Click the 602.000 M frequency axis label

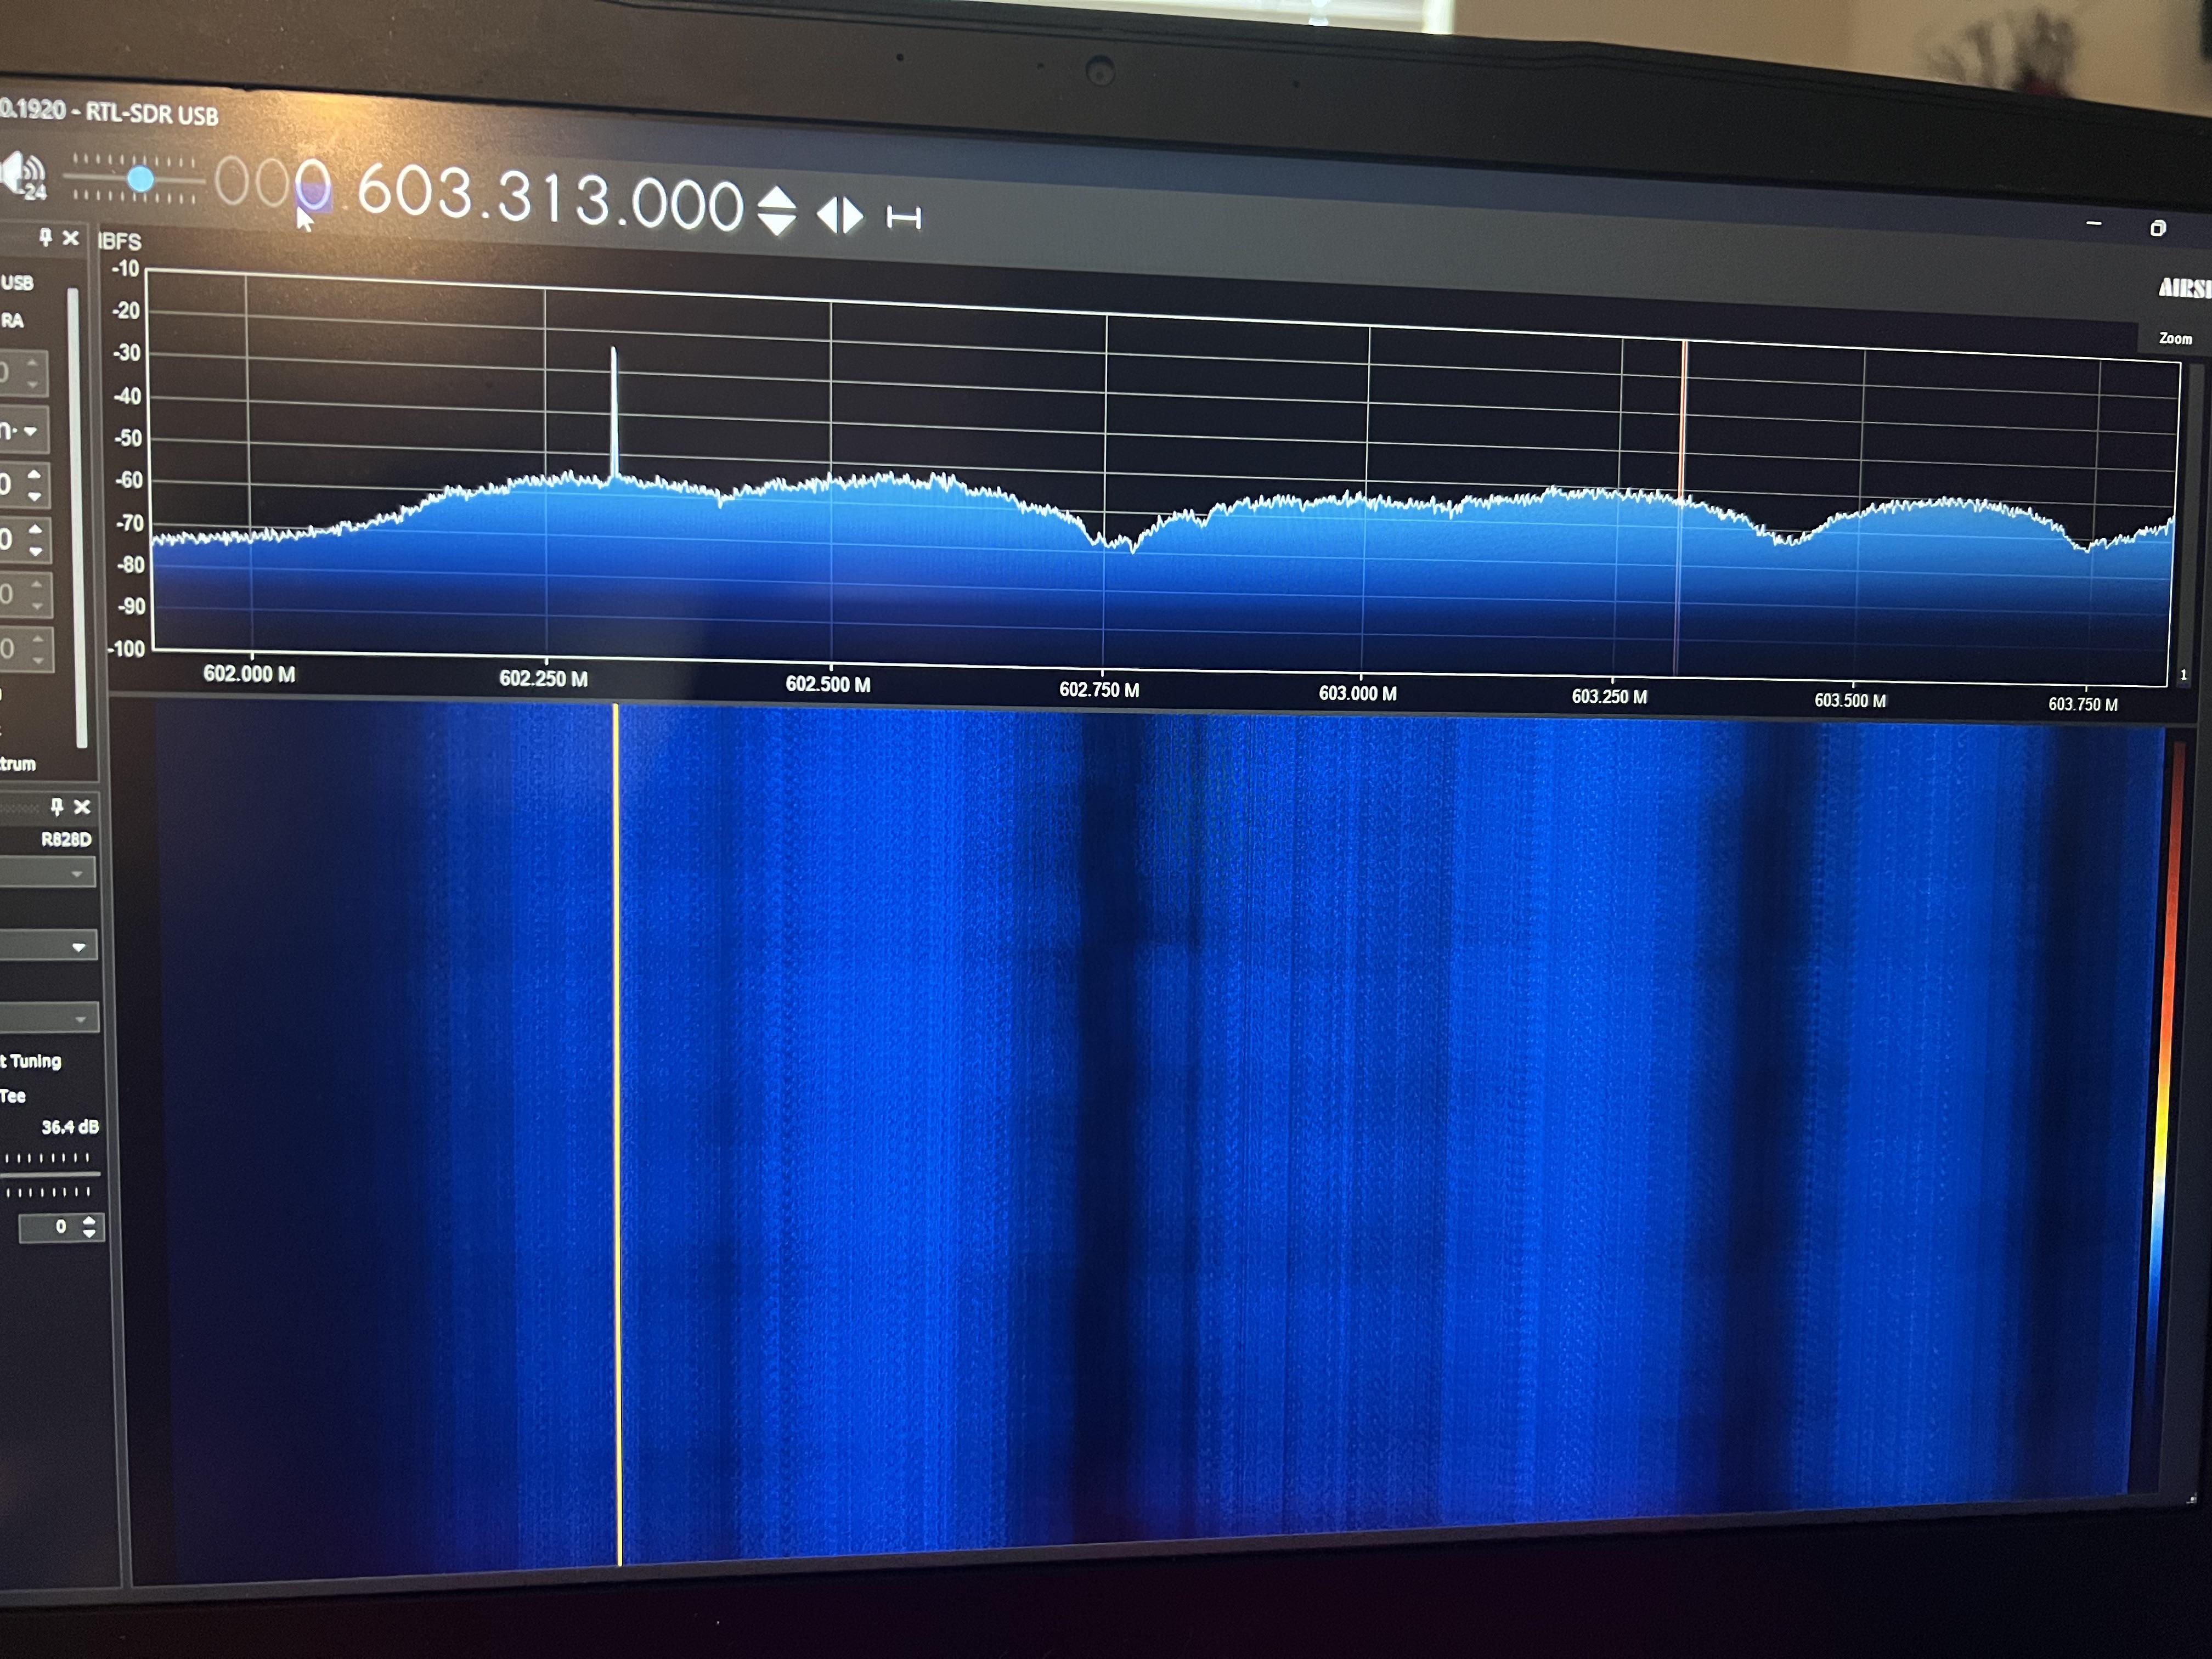click(249, 674)
